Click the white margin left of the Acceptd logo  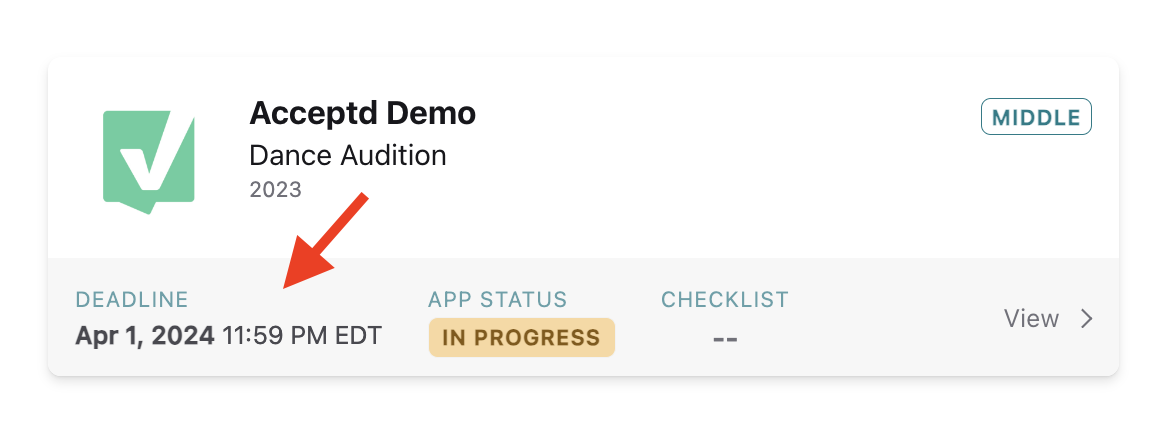tap(74, 163)
